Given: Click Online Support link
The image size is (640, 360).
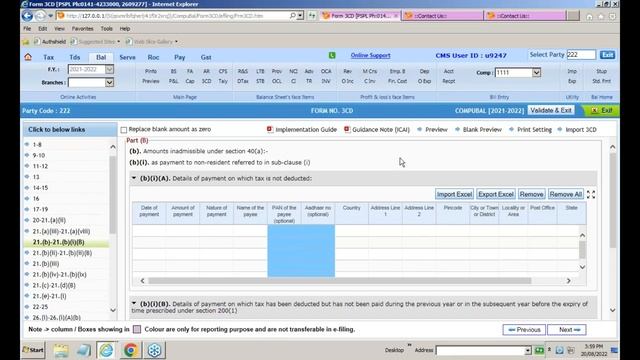Looking at the screenshot, I should click(x=370, y=56).
